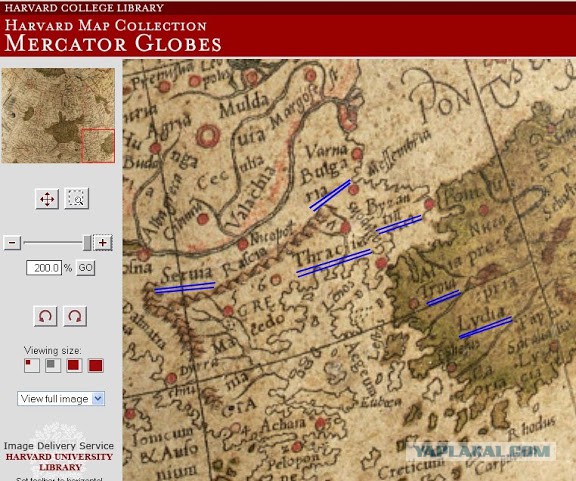
Task: Click the Mercator Globes heading
Action: click(112, 43)
